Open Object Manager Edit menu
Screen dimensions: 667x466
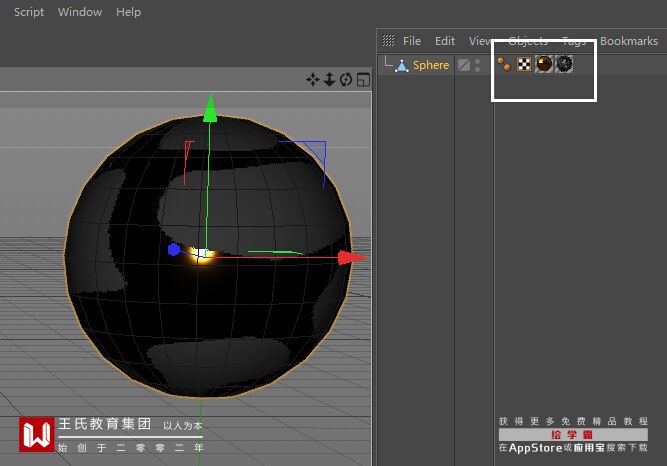click(x=445, y=41)
